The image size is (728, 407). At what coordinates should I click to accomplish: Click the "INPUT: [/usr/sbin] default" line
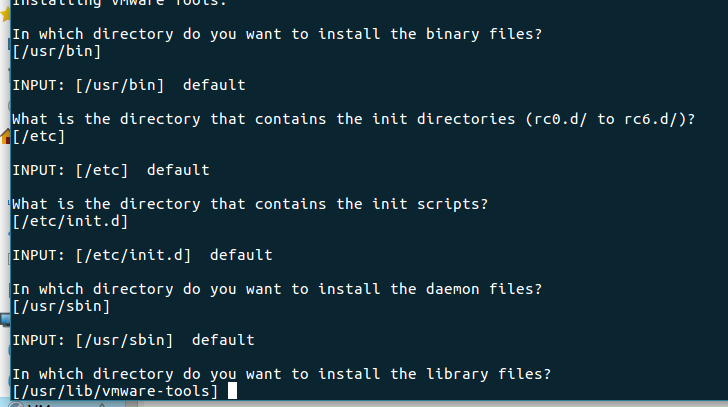click(x=133, y=340)
